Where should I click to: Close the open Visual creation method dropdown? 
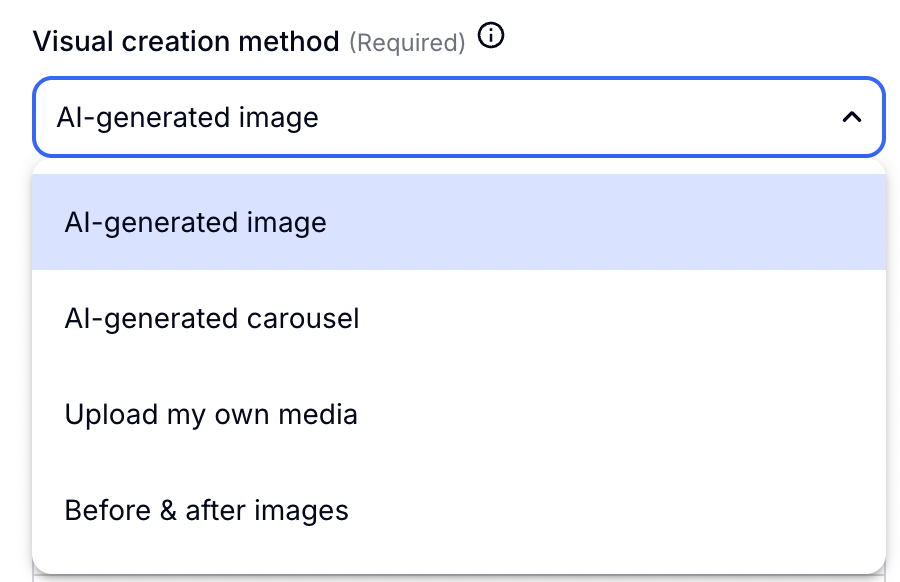(851, 118)
